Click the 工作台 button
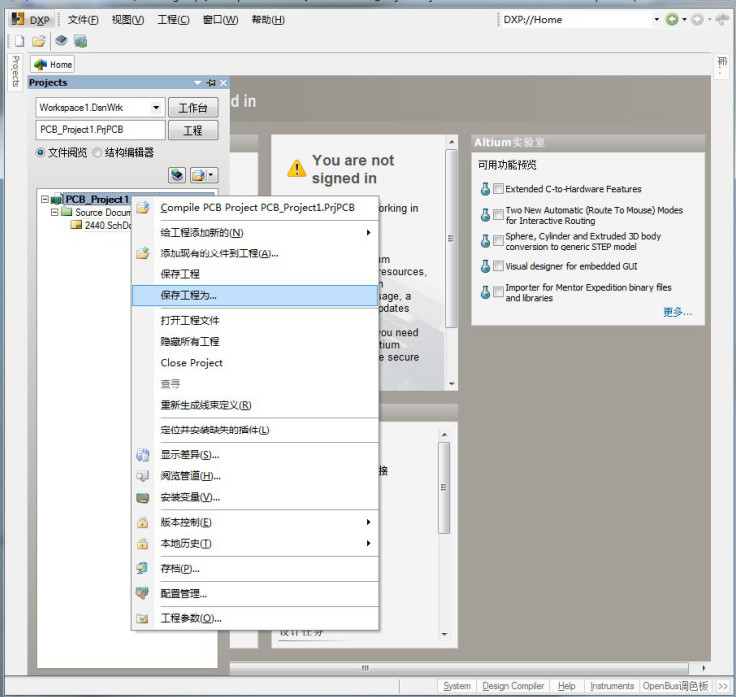Image resolution: width=736 pixels, height=697 pixels. (x=193, y=108)
